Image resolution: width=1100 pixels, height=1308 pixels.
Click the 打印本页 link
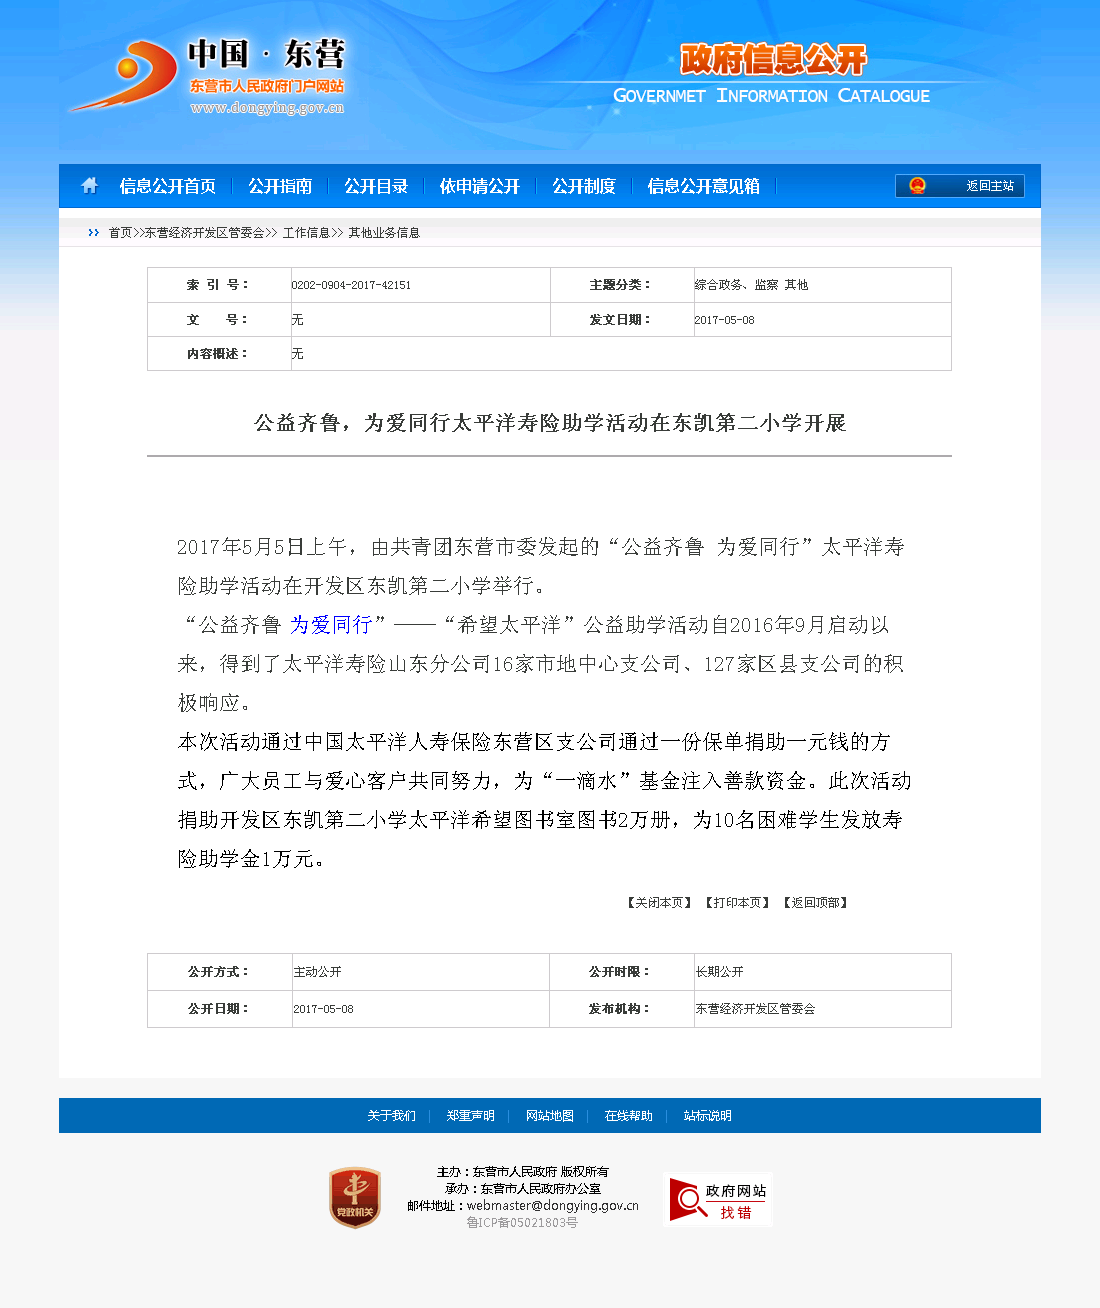(x=738, y=903)
